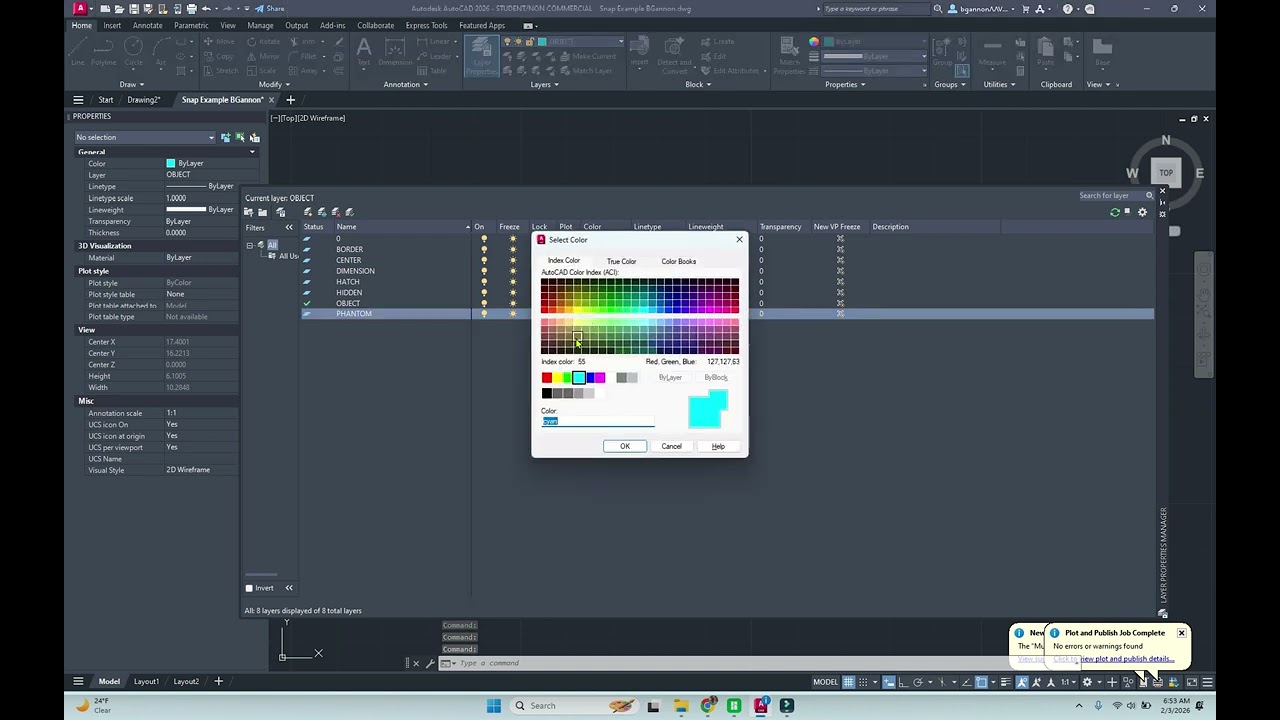Toggle polar tracking icon in status bar
This screenshot has width=1280, height=720.
tap(917, 682)
